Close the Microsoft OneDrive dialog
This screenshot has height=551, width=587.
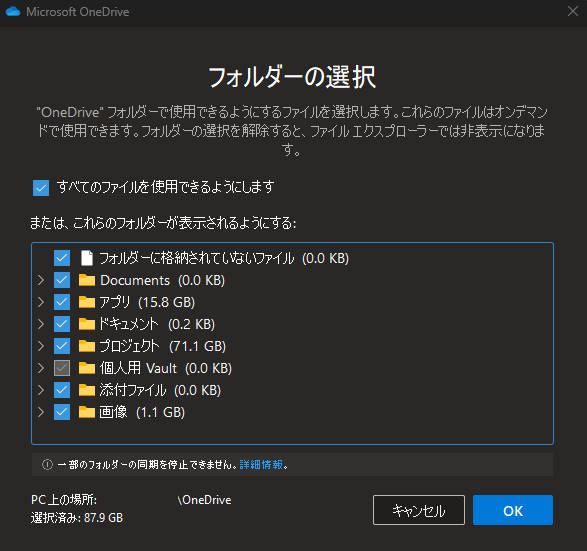point(573,11)
